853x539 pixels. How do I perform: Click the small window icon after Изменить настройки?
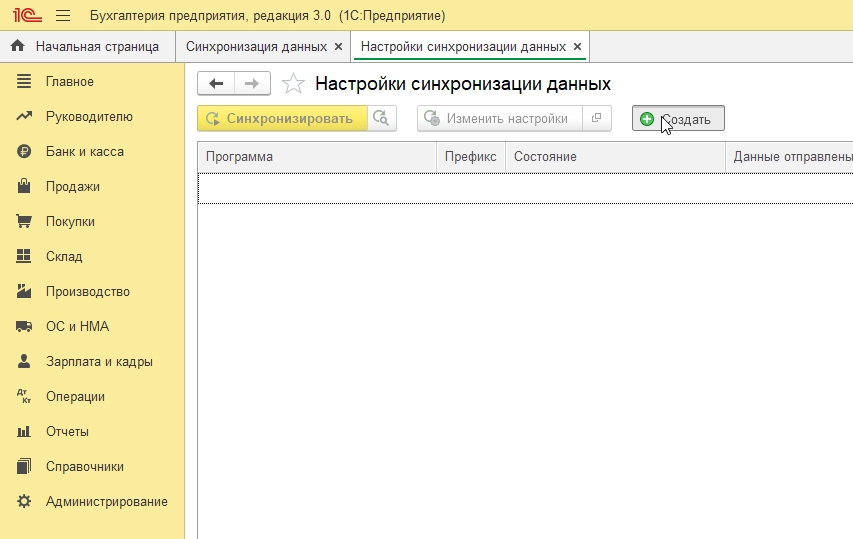pyautogui.click(x=597, y=118)
